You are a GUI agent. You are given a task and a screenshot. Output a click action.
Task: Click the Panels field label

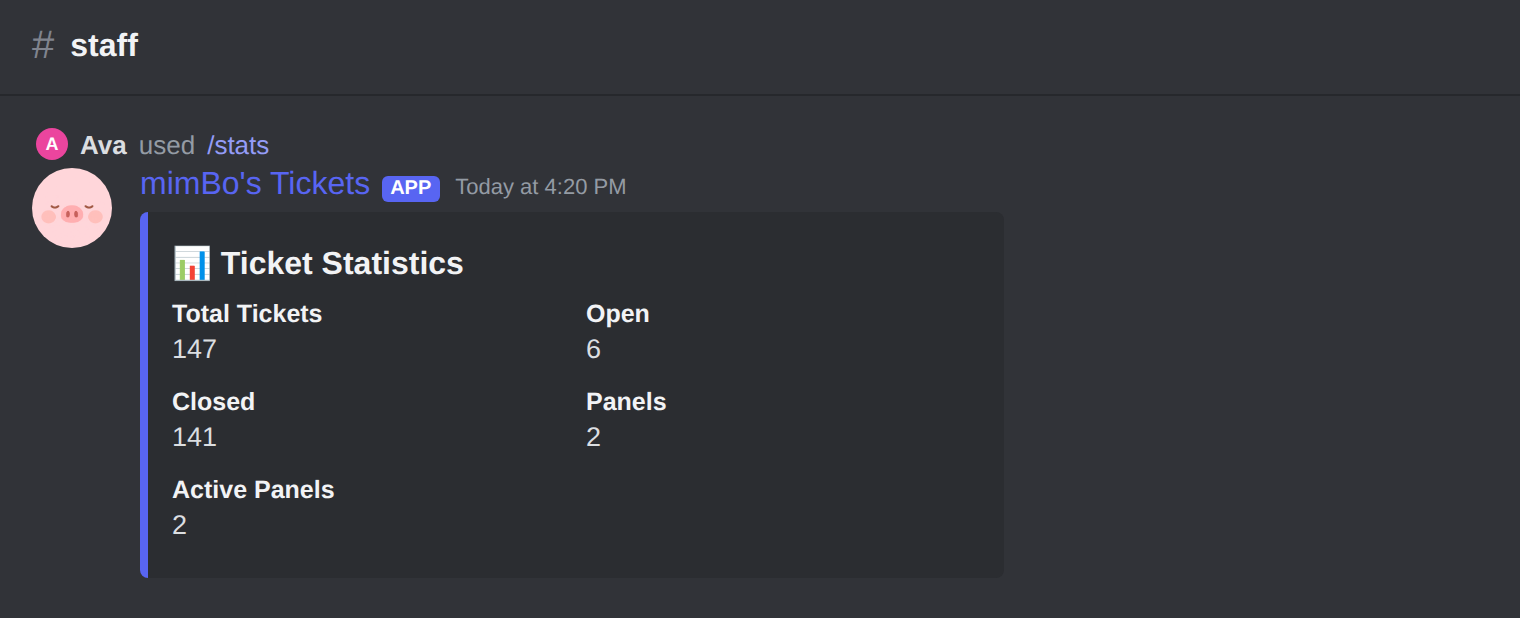tap(626, 402)
